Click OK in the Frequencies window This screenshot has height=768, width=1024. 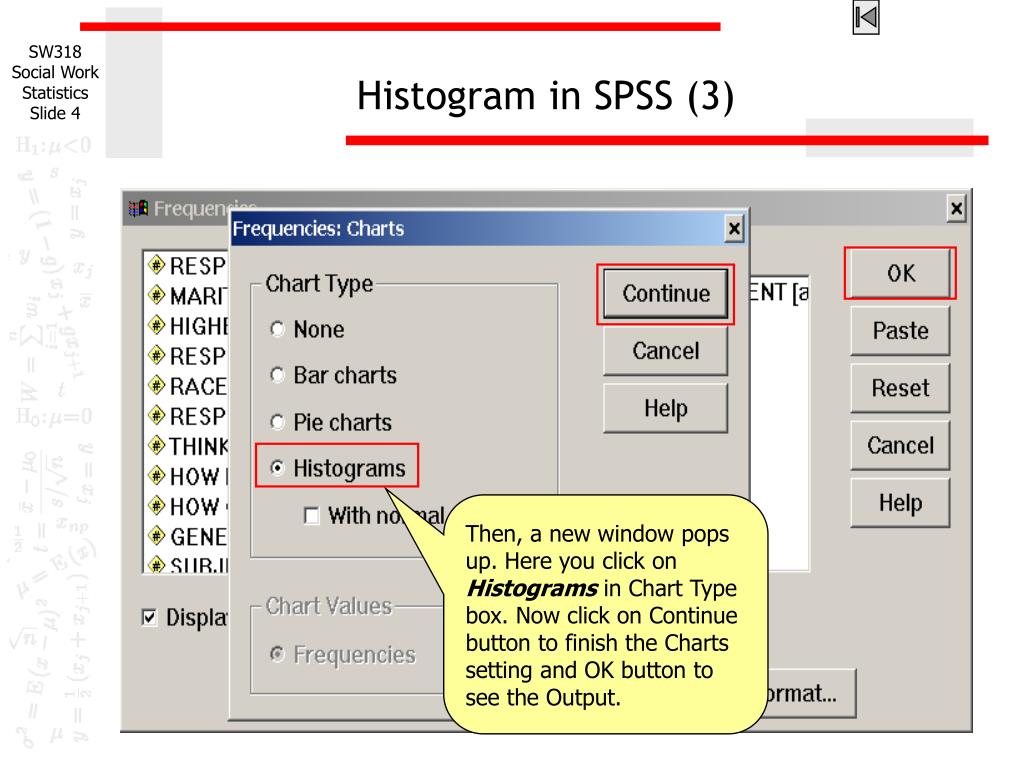(x=900, y=273)
